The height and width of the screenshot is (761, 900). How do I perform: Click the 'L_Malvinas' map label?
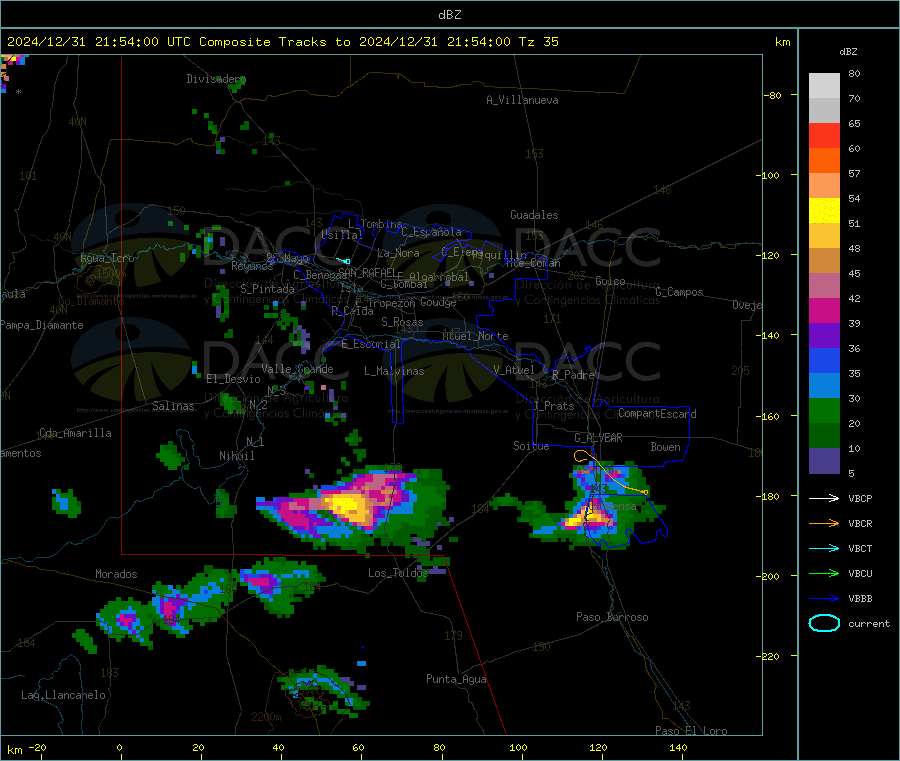point(394,371)
